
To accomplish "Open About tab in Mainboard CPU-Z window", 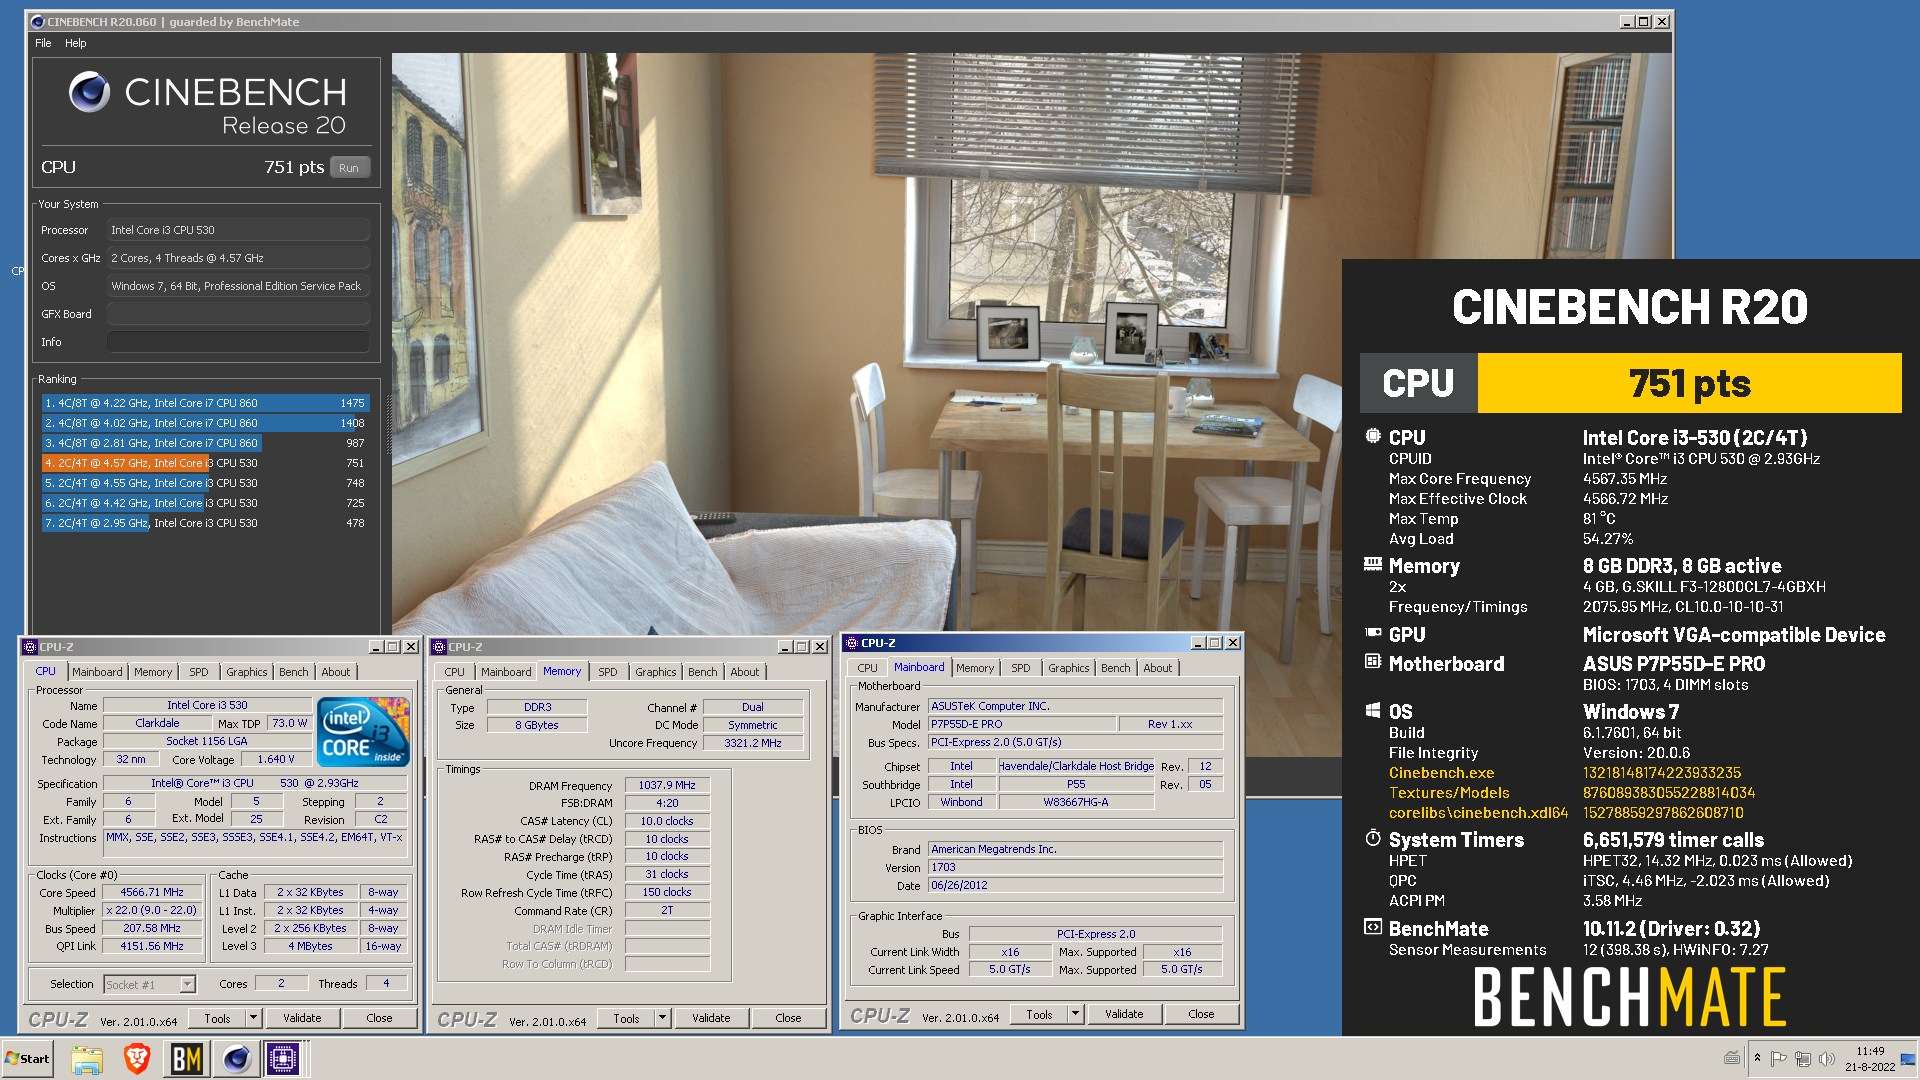I will 1158,668.
